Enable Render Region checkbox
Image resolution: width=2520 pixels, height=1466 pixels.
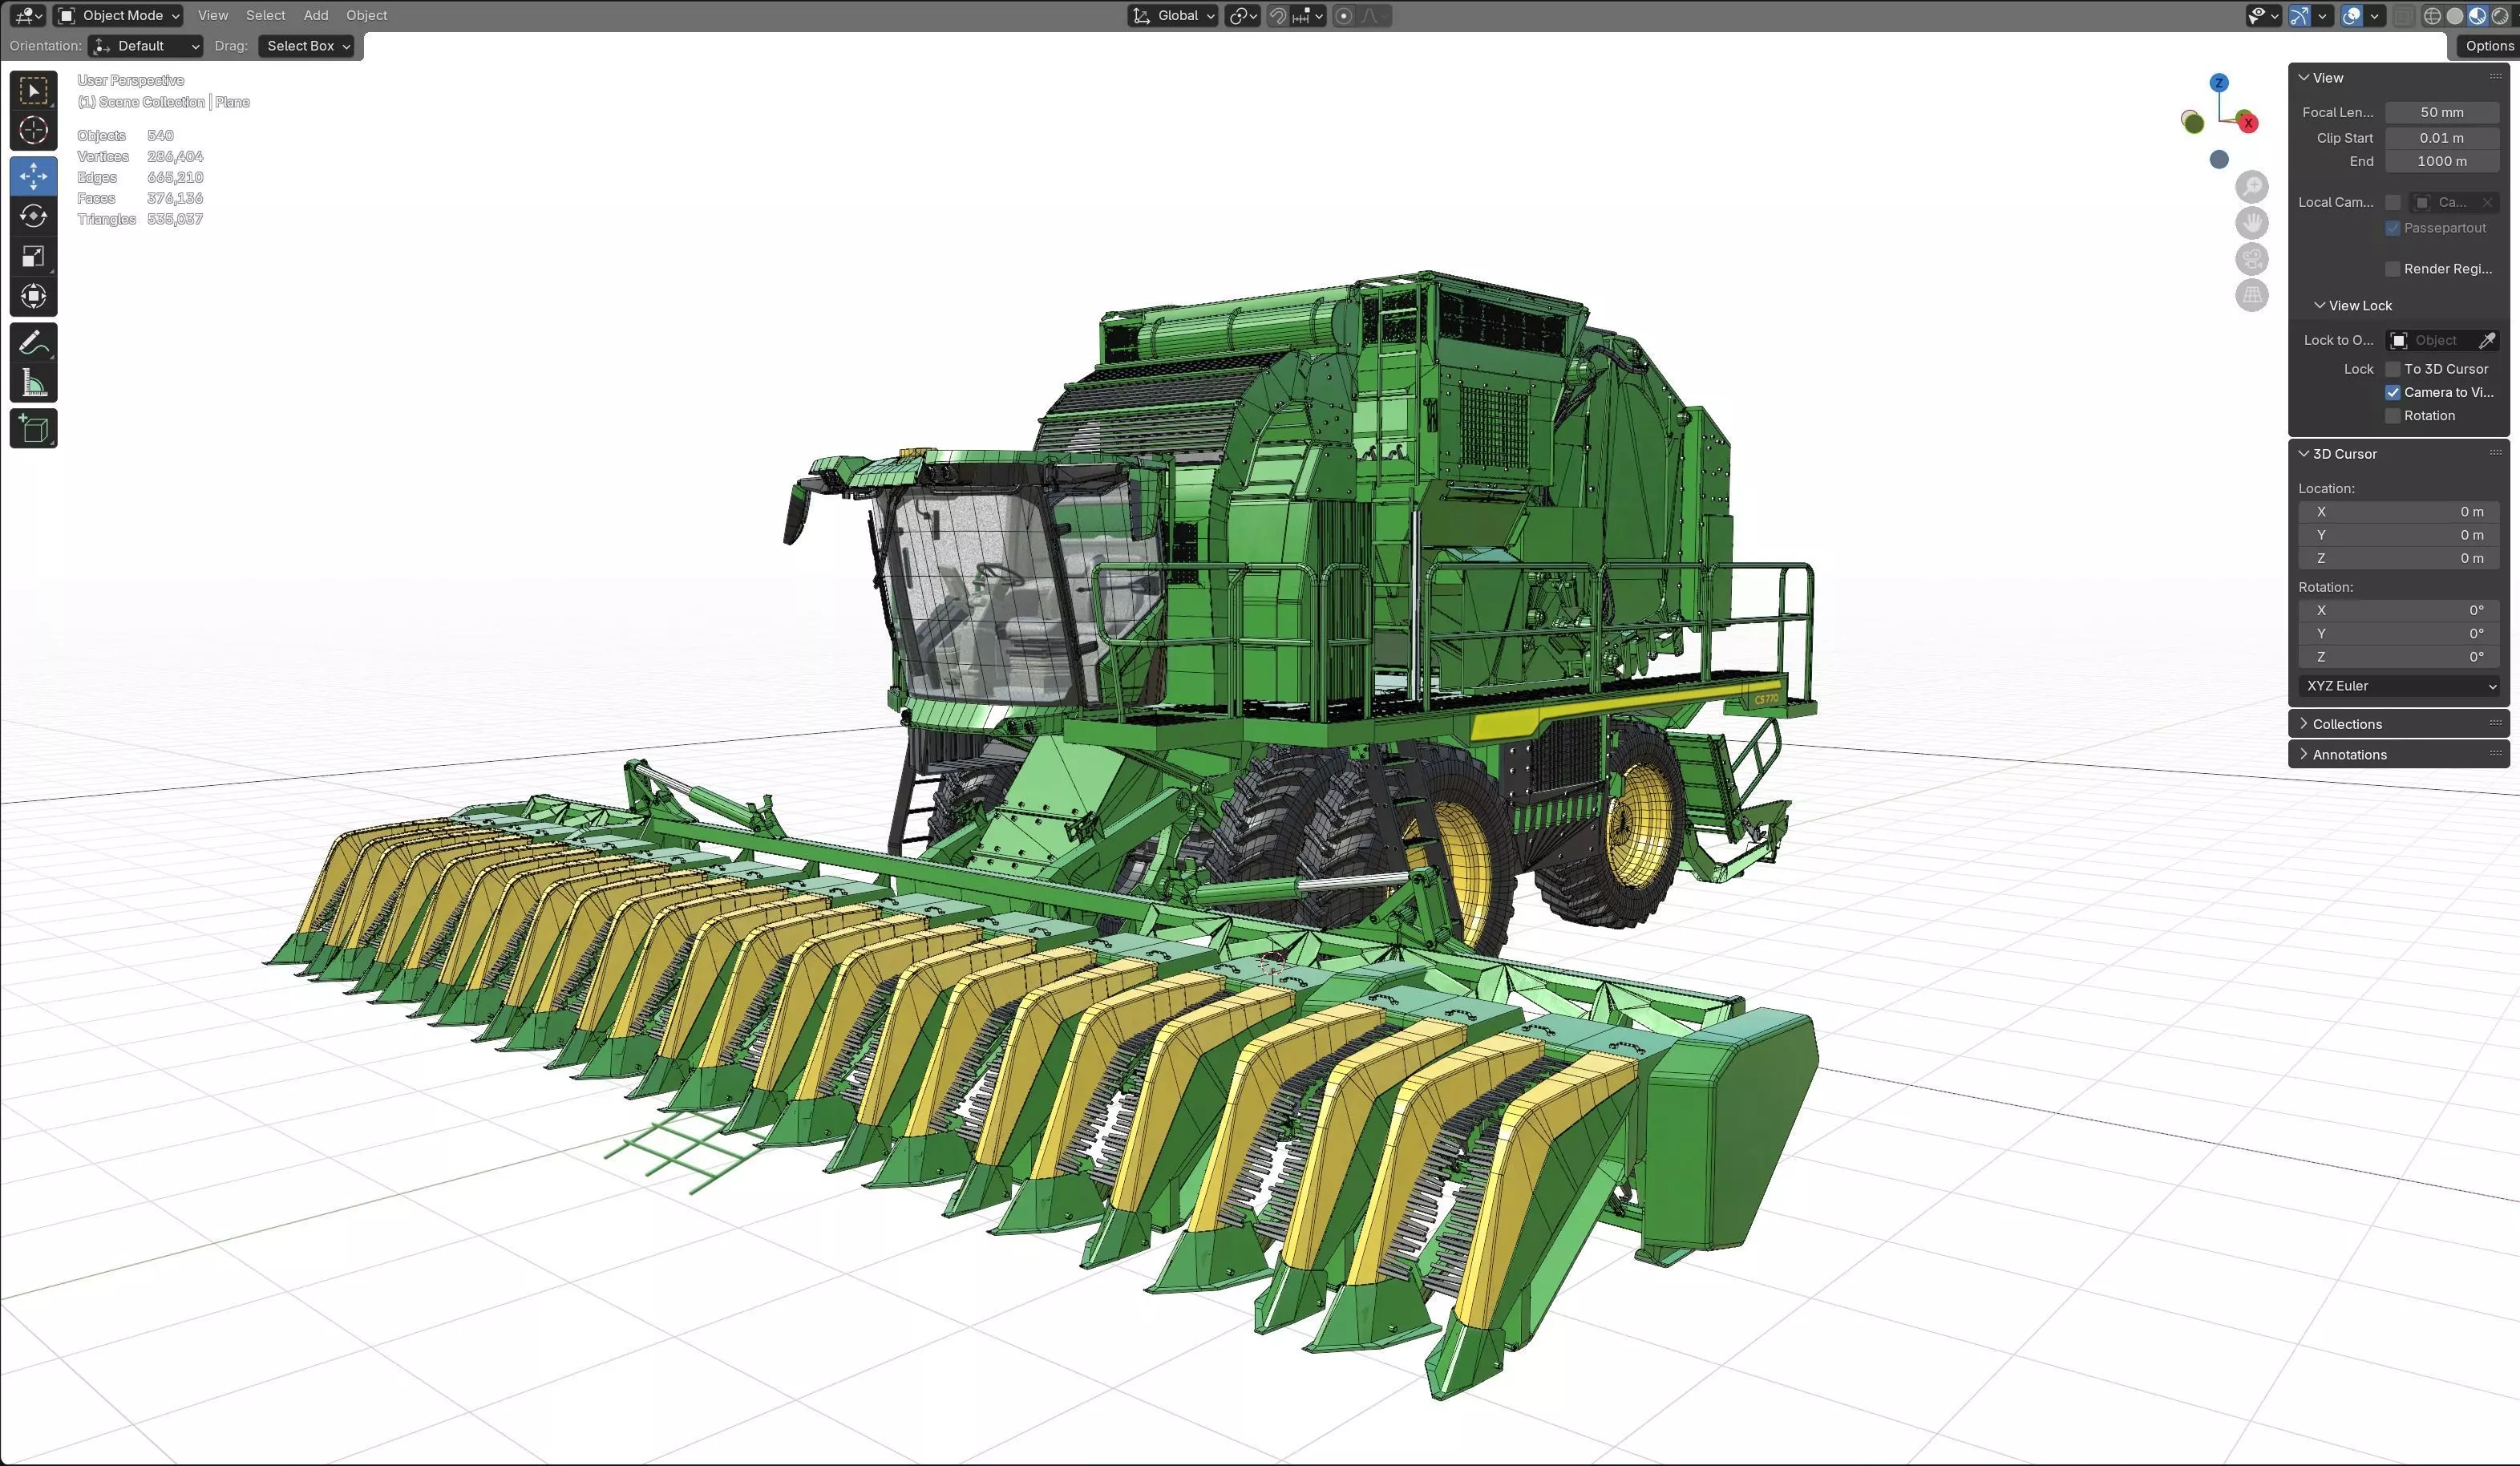(x=2392, y=269)
